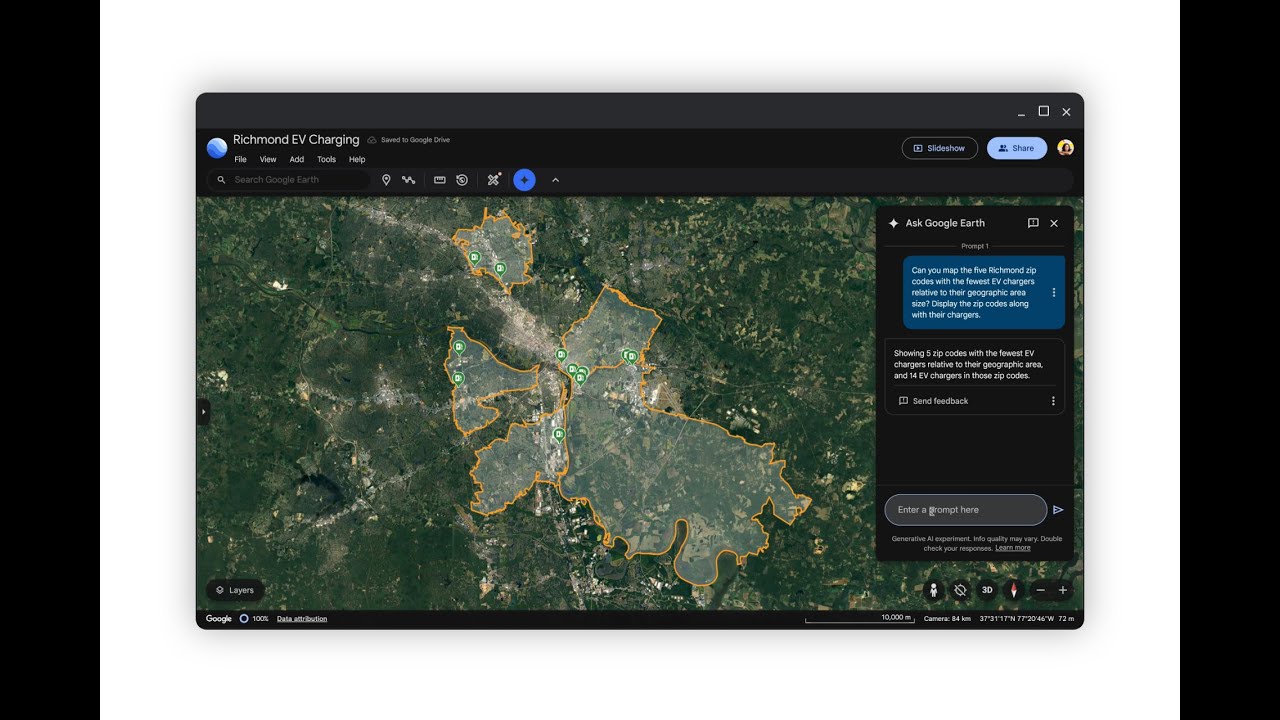The image size is (1280, 720).
Task: Open the Layers panel
Action: [235, 590]
